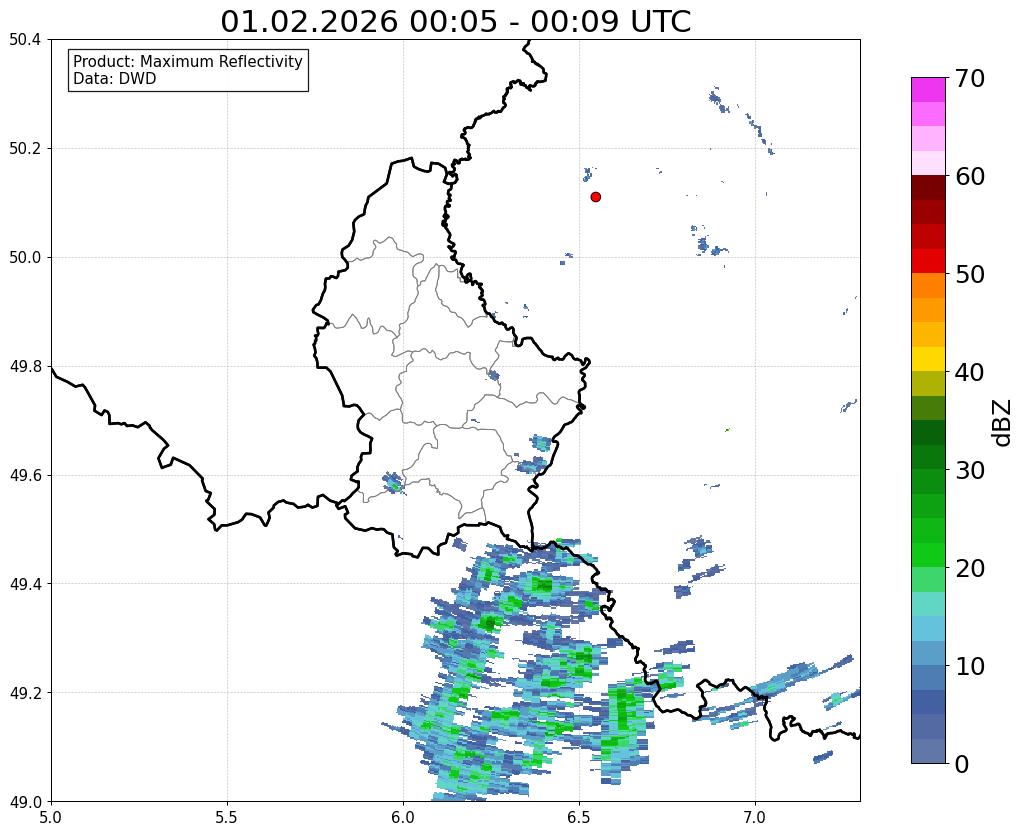This screenshot has height=834, width=1023.
Task: Pick the magenta top colorbar segment
Action: point(928,90)
